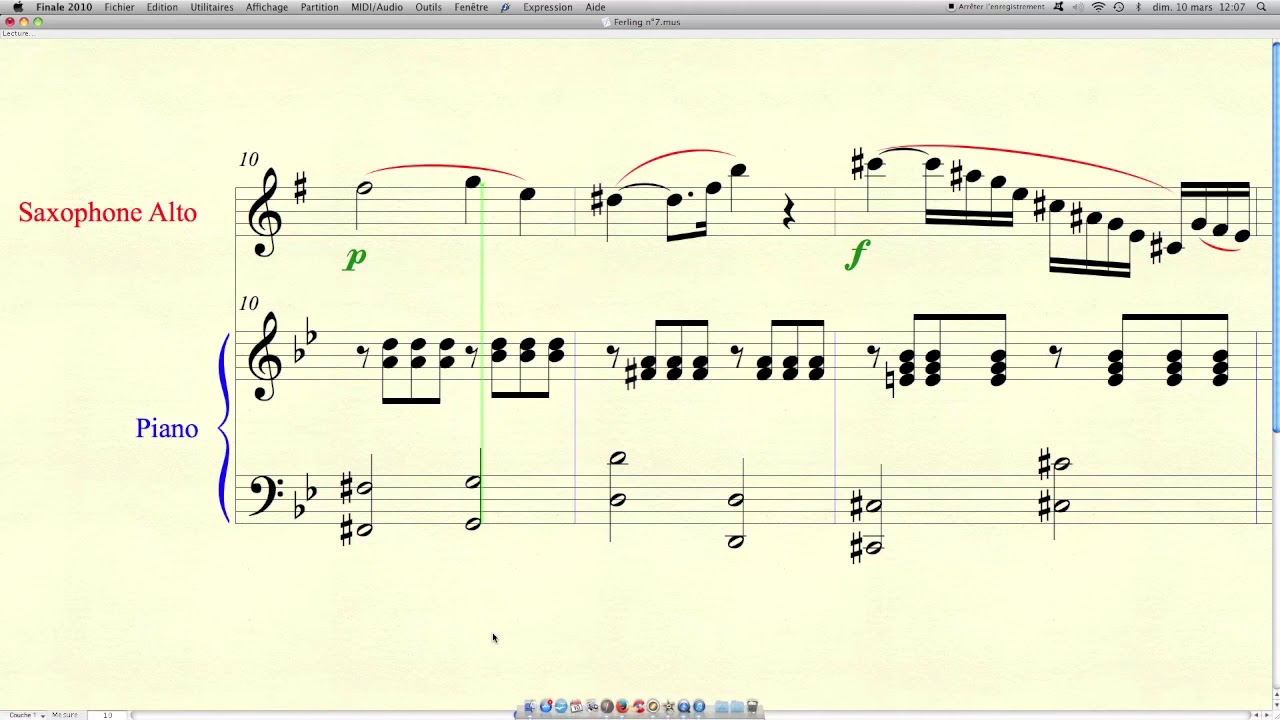Screen dimensions: 1280x720
Task: Open Firefox from the Dock
Action: pyautogui.click(x=622, y=707)
